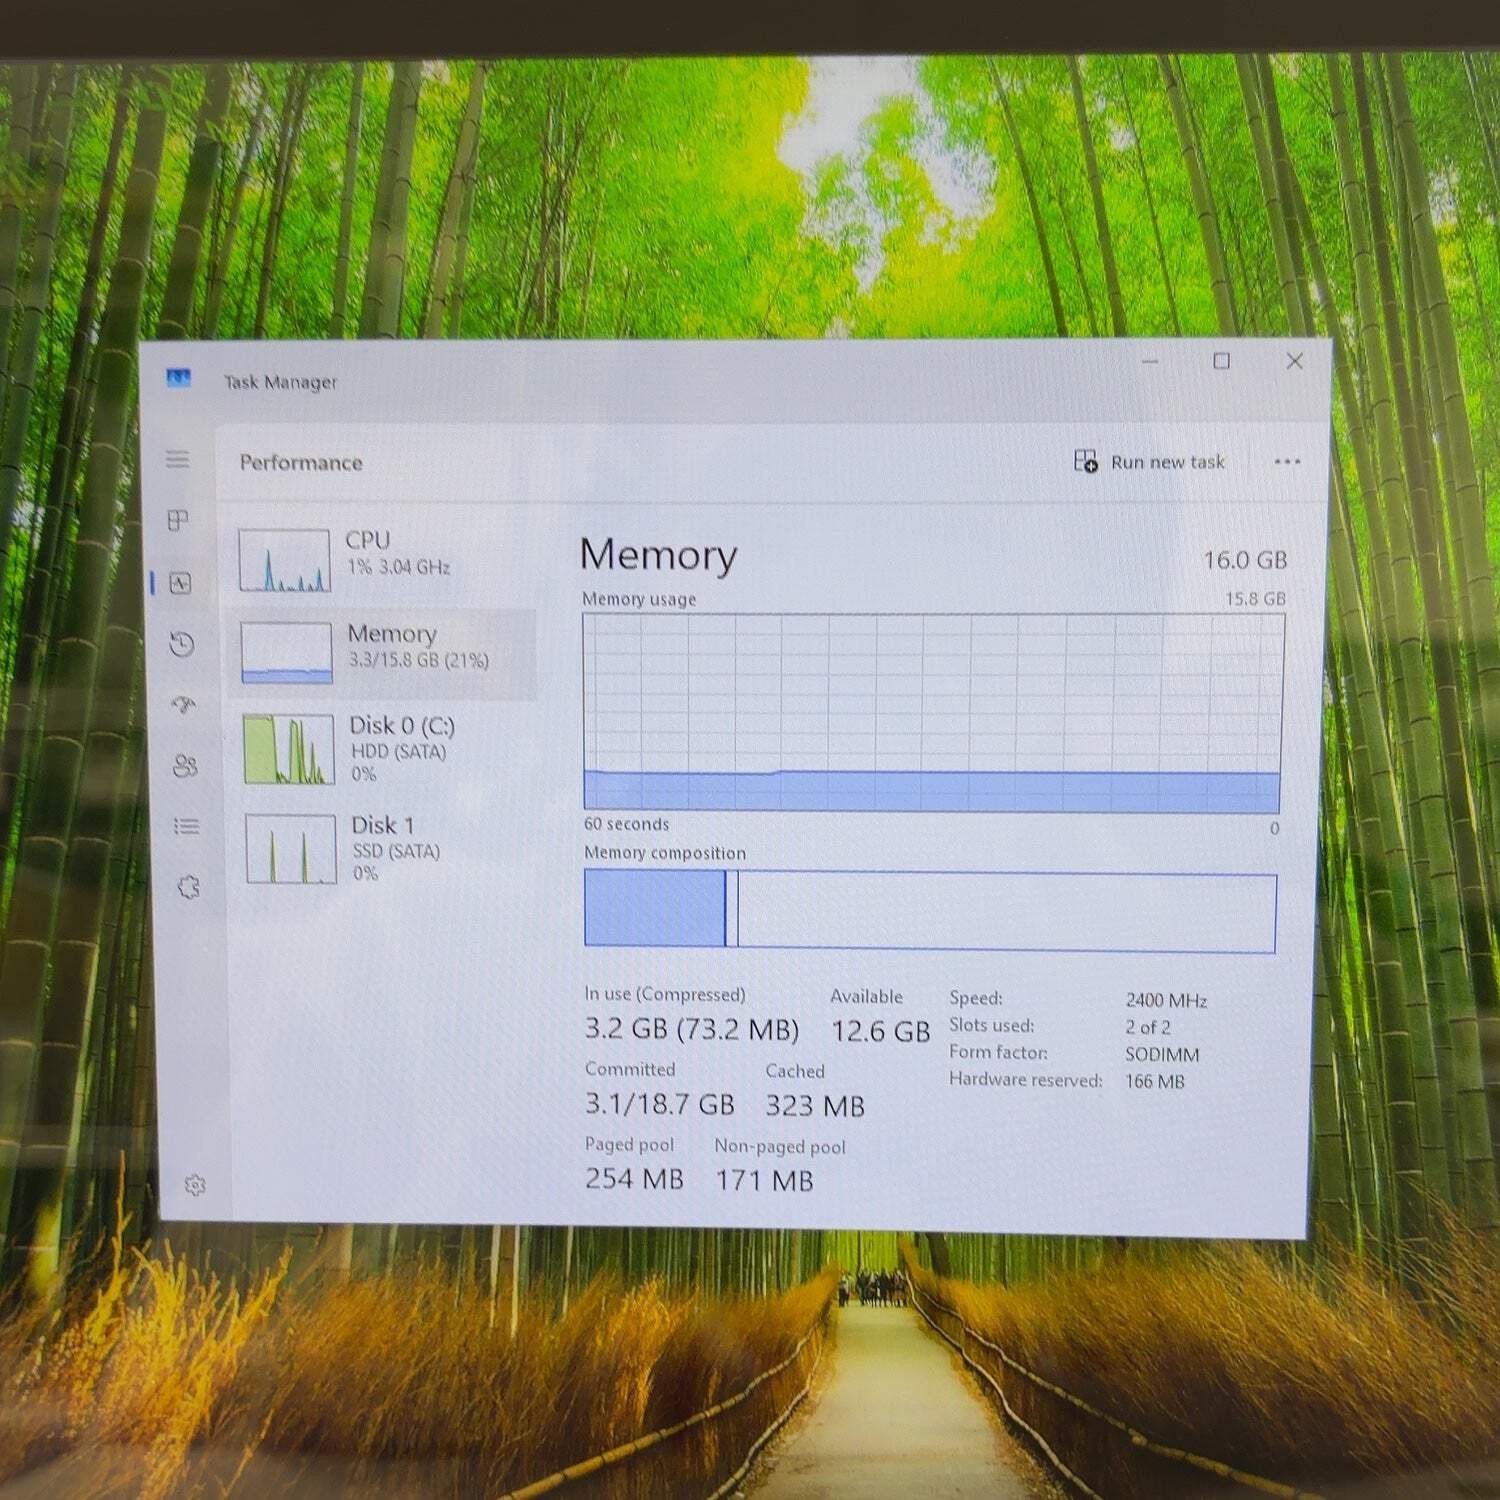The image size is (1500, 1500).
Task: Click the 'Performance' page heading
Action: (301, 463)
